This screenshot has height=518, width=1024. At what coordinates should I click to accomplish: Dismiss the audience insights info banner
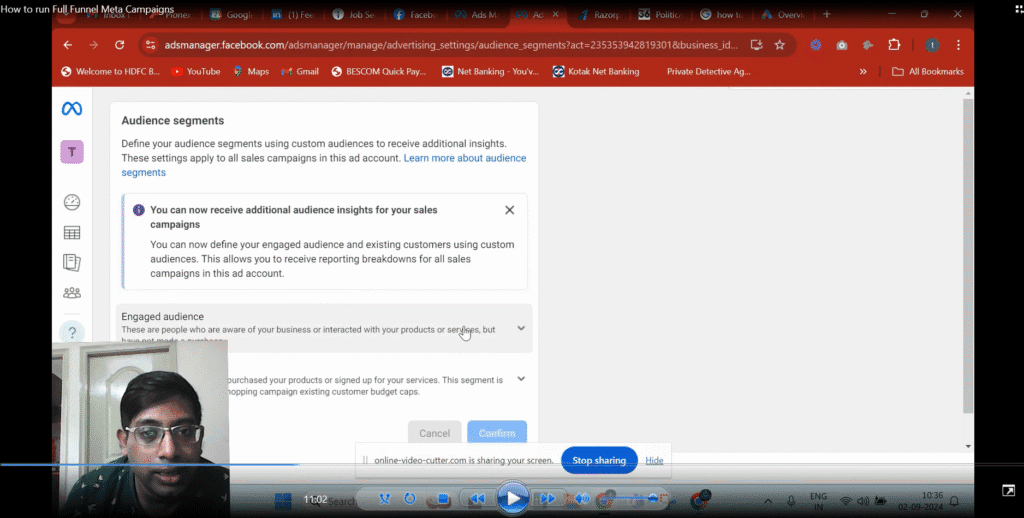(509, 210)
